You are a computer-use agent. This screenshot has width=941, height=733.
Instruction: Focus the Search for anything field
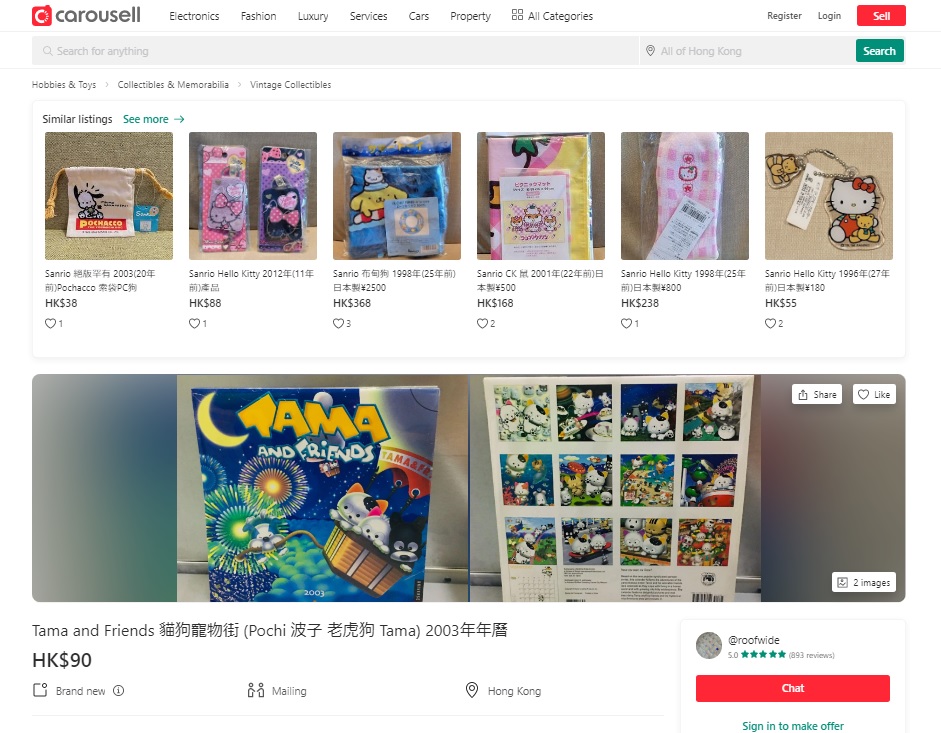335,51
